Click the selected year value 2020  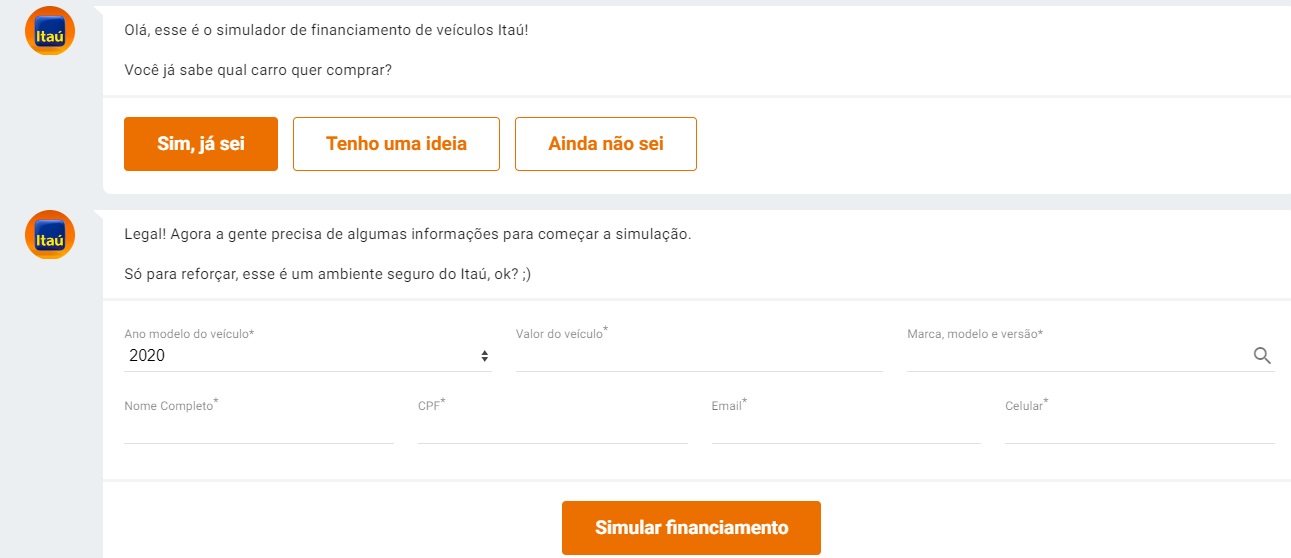[148, 356]
